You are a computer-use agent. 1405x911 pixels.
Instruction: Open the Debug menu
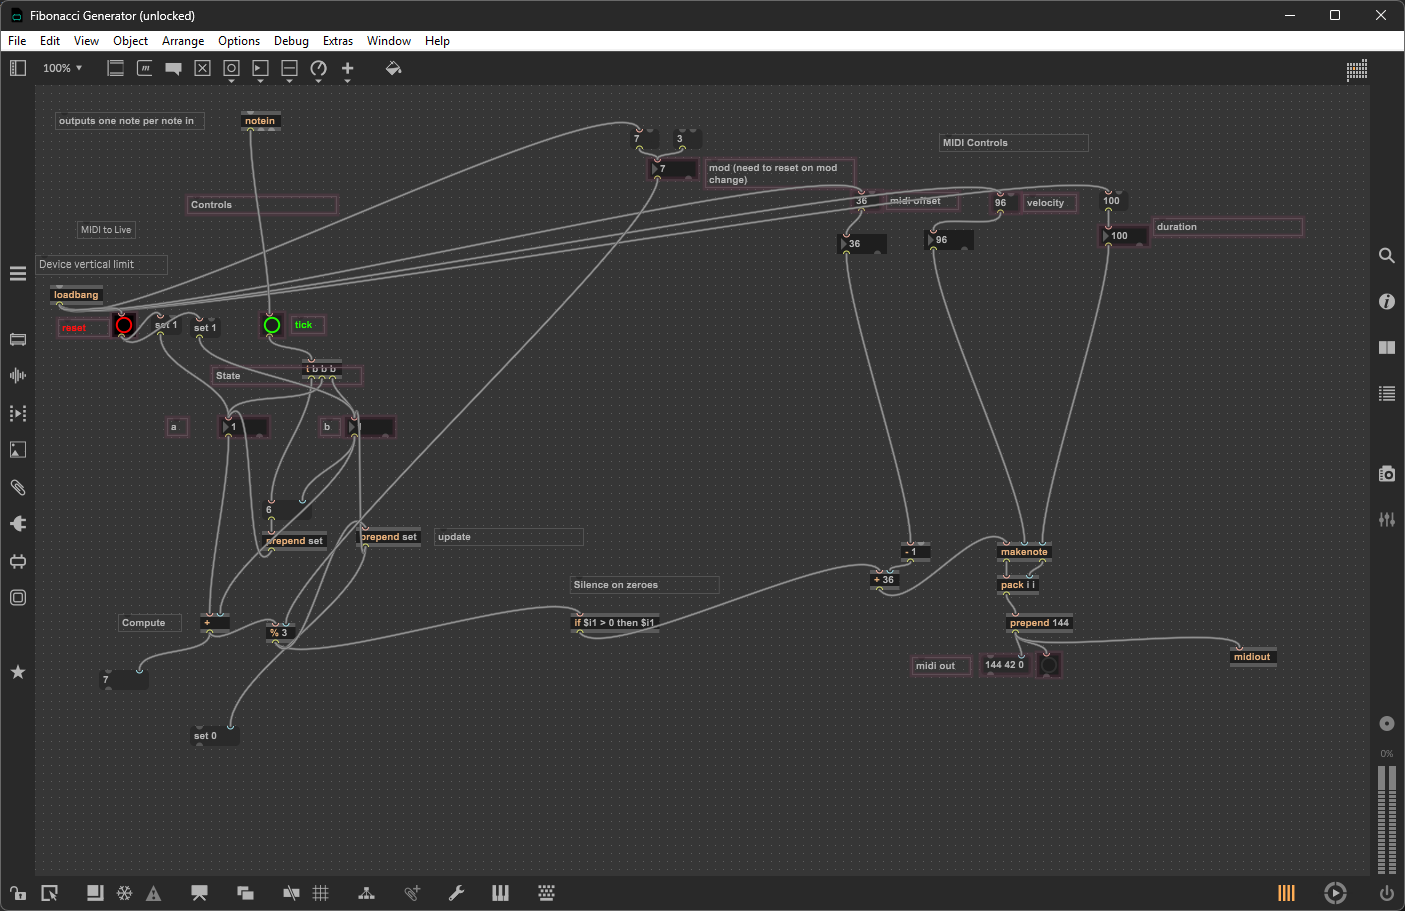click(291, 41)
